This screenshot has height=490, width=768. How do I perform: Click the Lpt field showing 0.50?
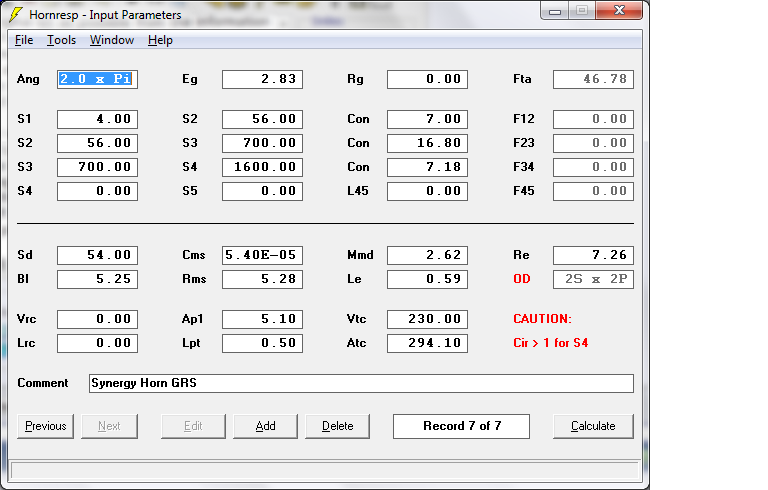(263, 343)
